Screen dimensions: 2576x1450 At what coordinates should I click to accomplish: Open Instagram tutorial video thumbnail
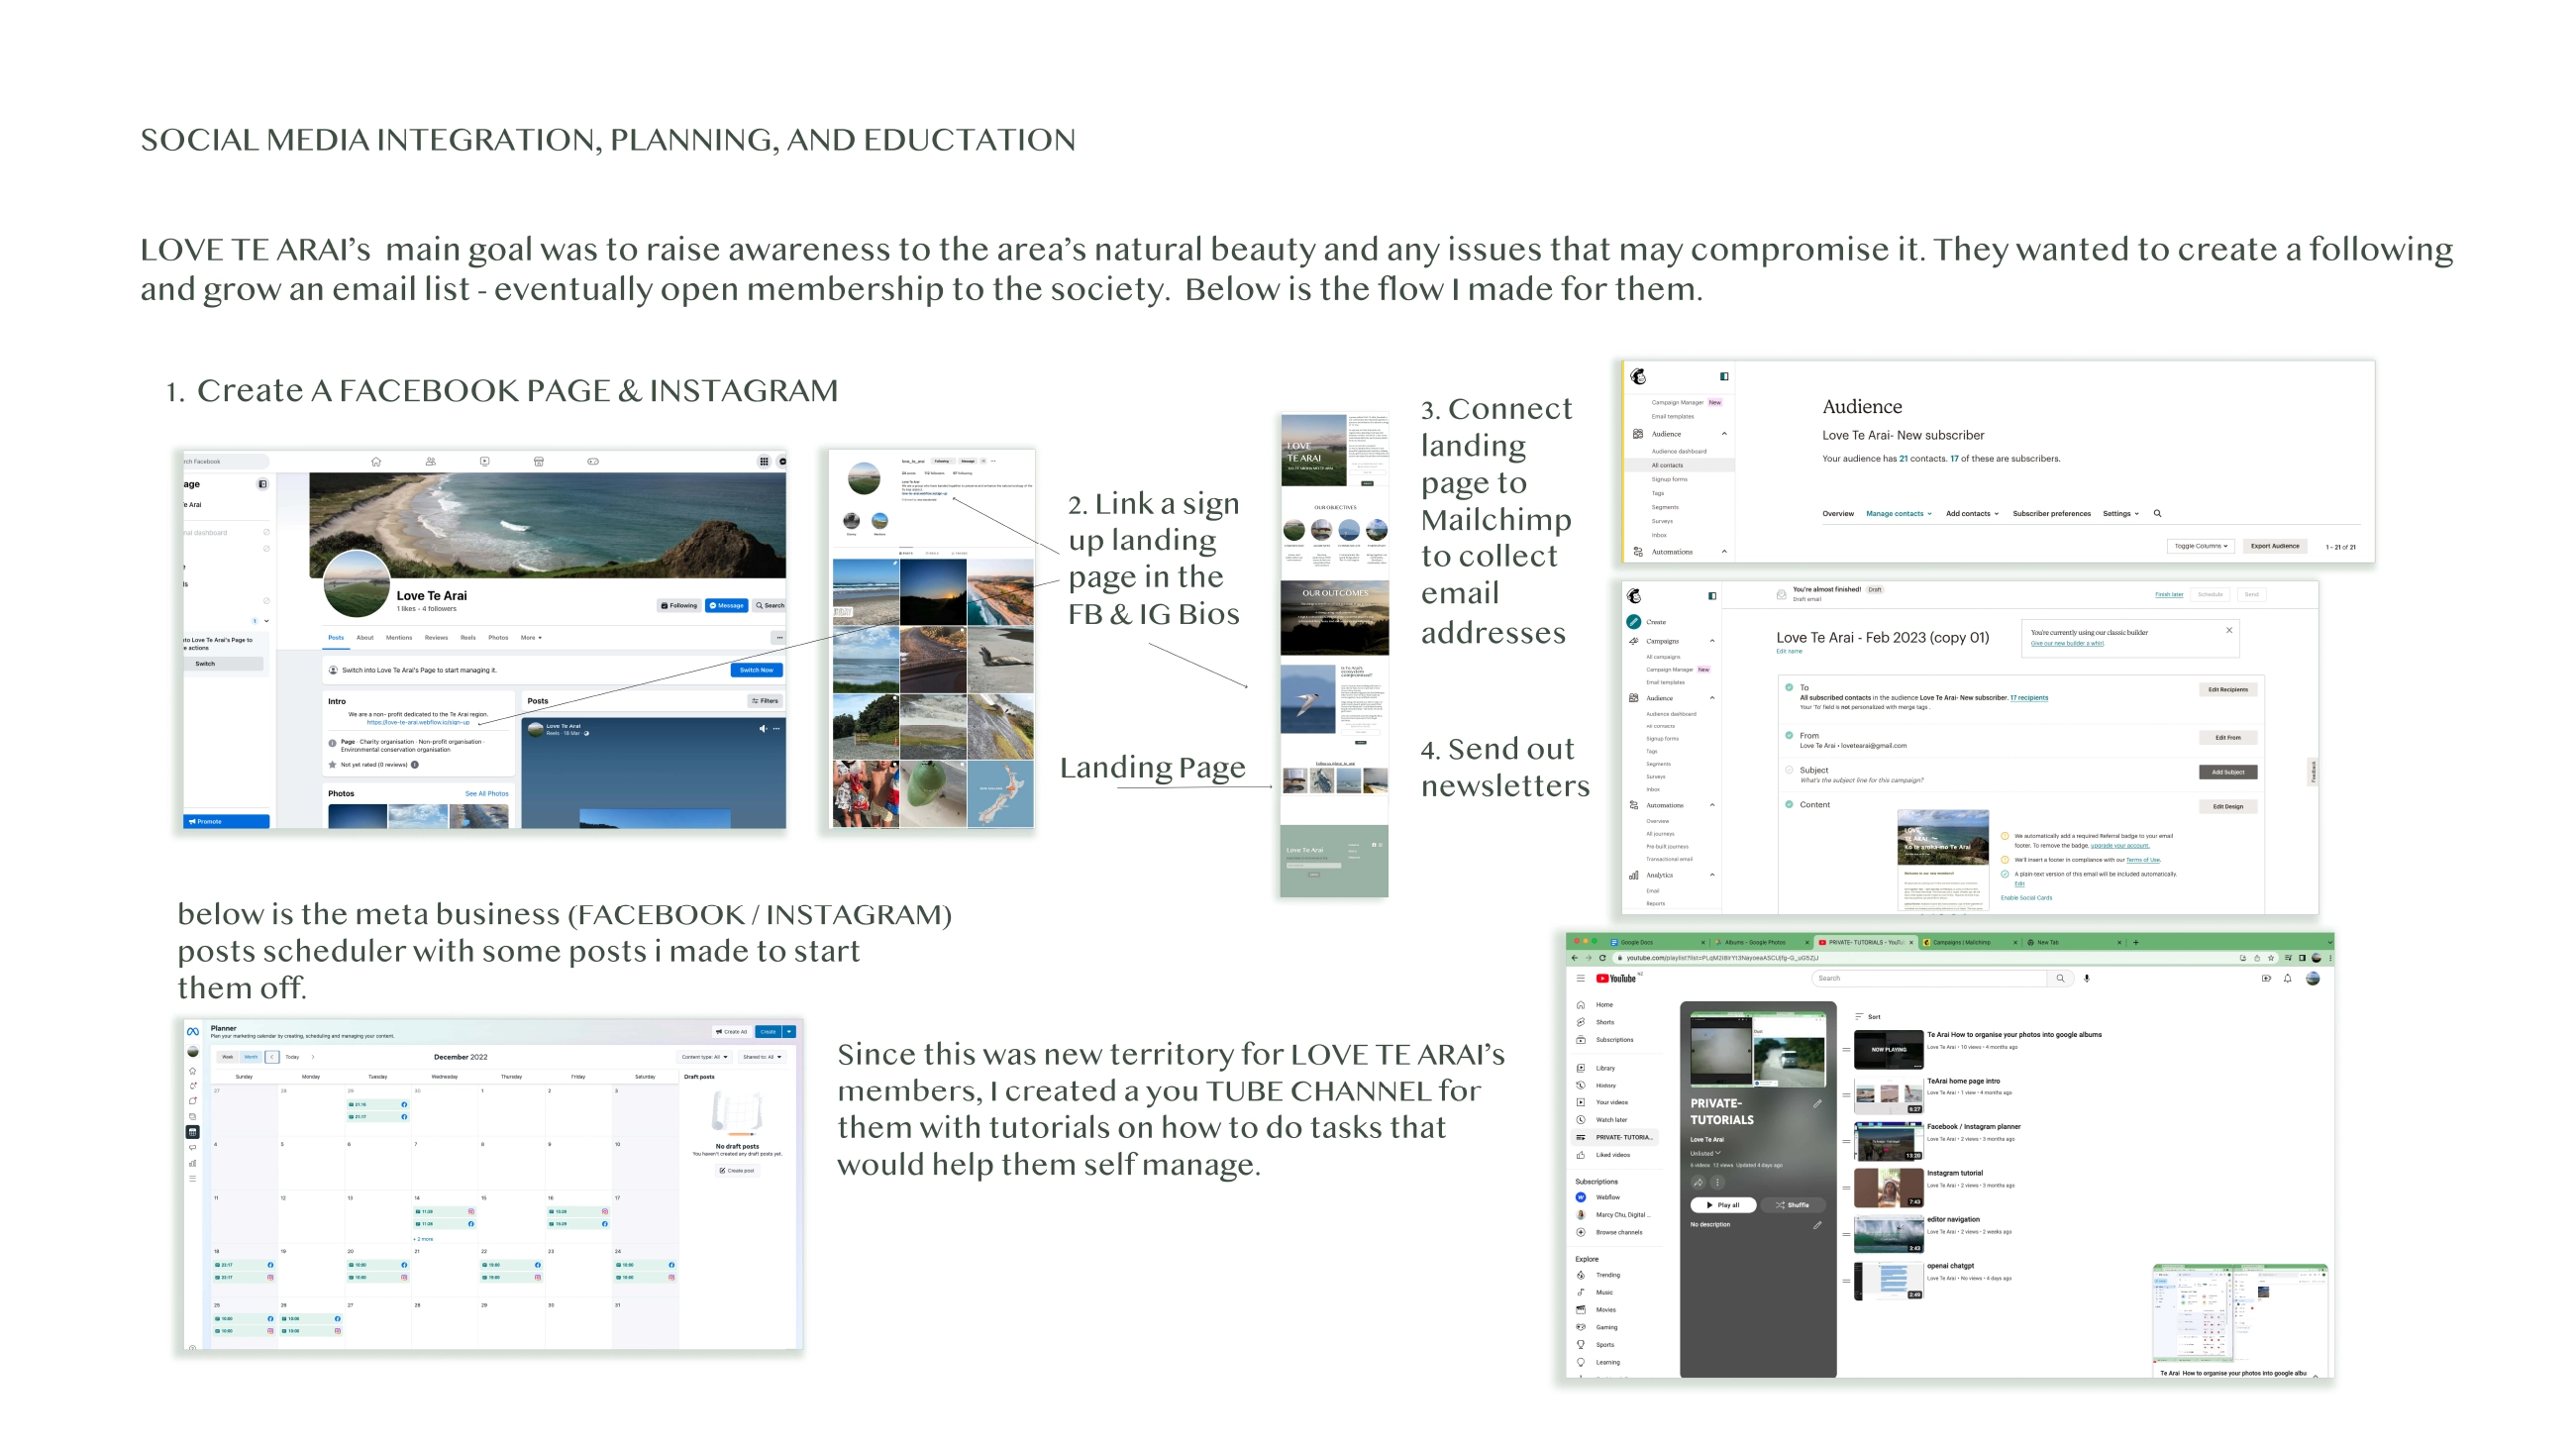click(x=1888, y=1188)
